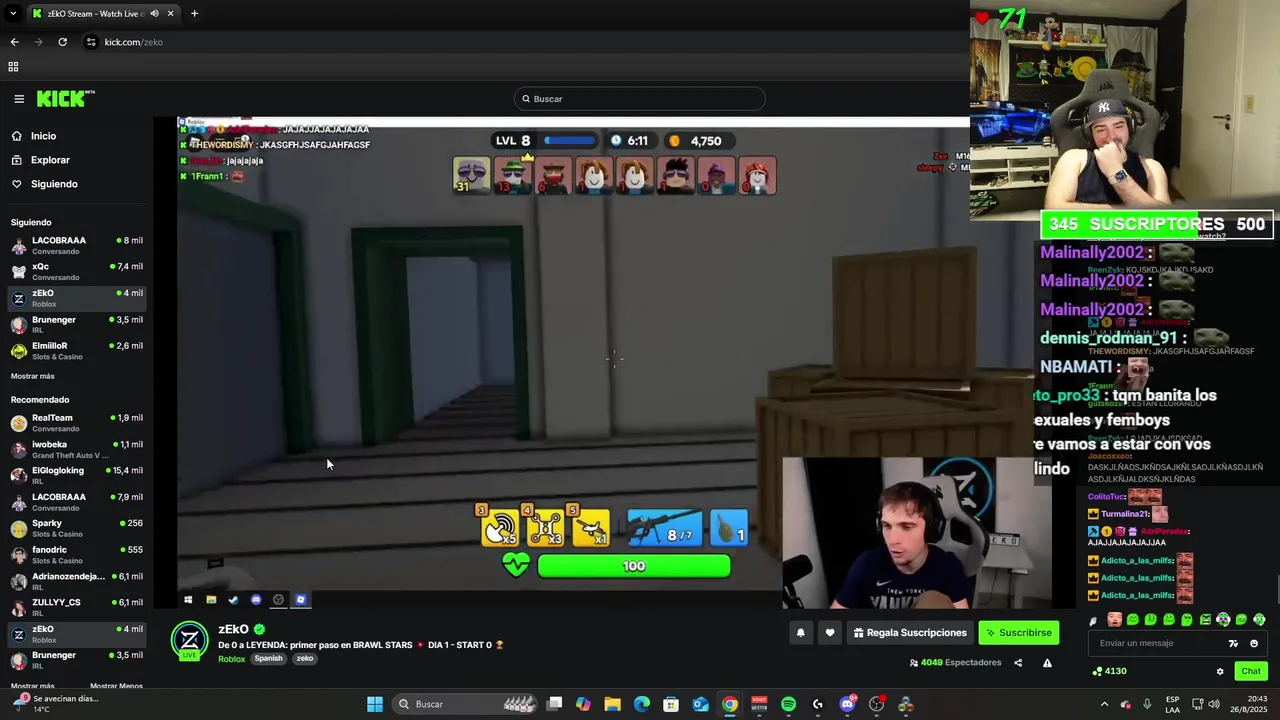
Task: Go to Inicio in the sidebar
Action: coord(43,136)
